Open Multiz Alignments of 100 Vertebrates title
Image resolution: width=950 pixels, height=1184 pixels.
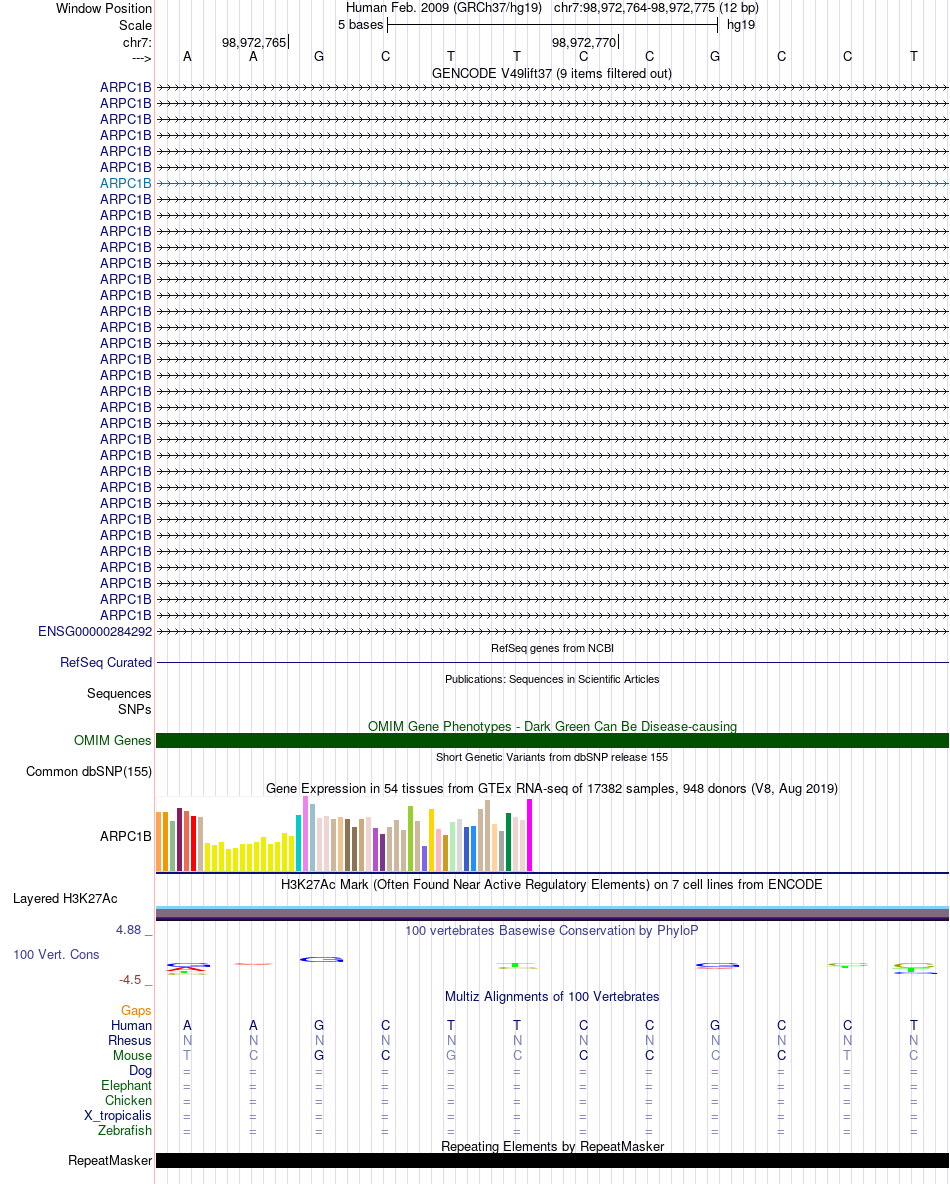coord(552,997)
